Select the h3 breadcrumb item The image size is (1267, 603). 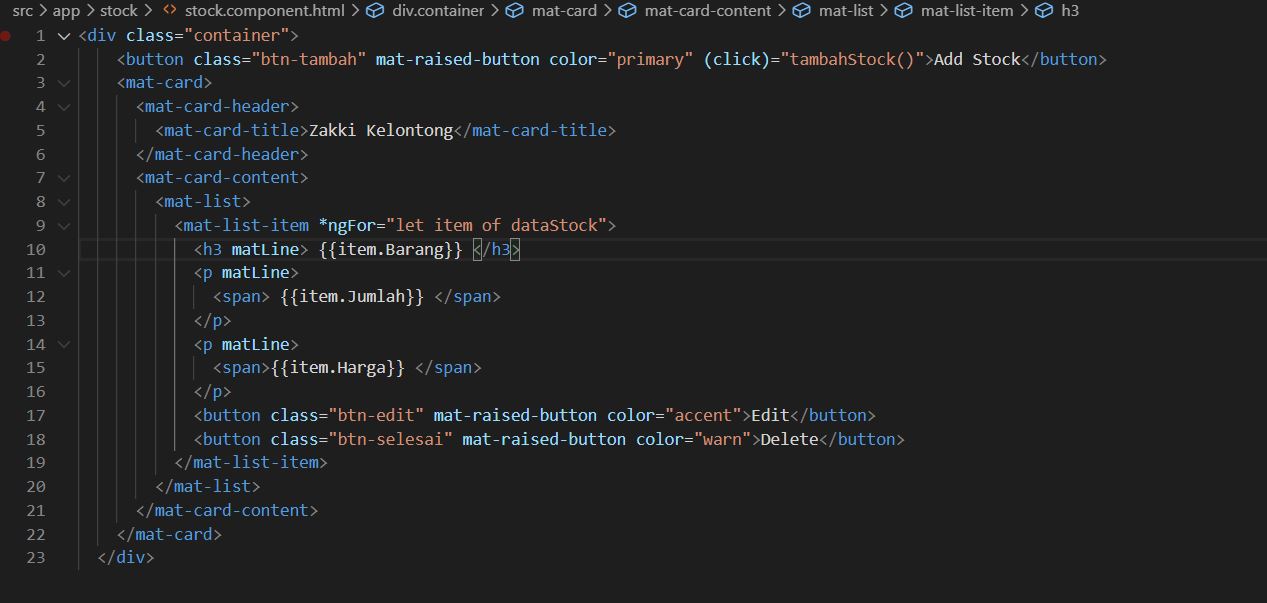[x=1070, y=10]
